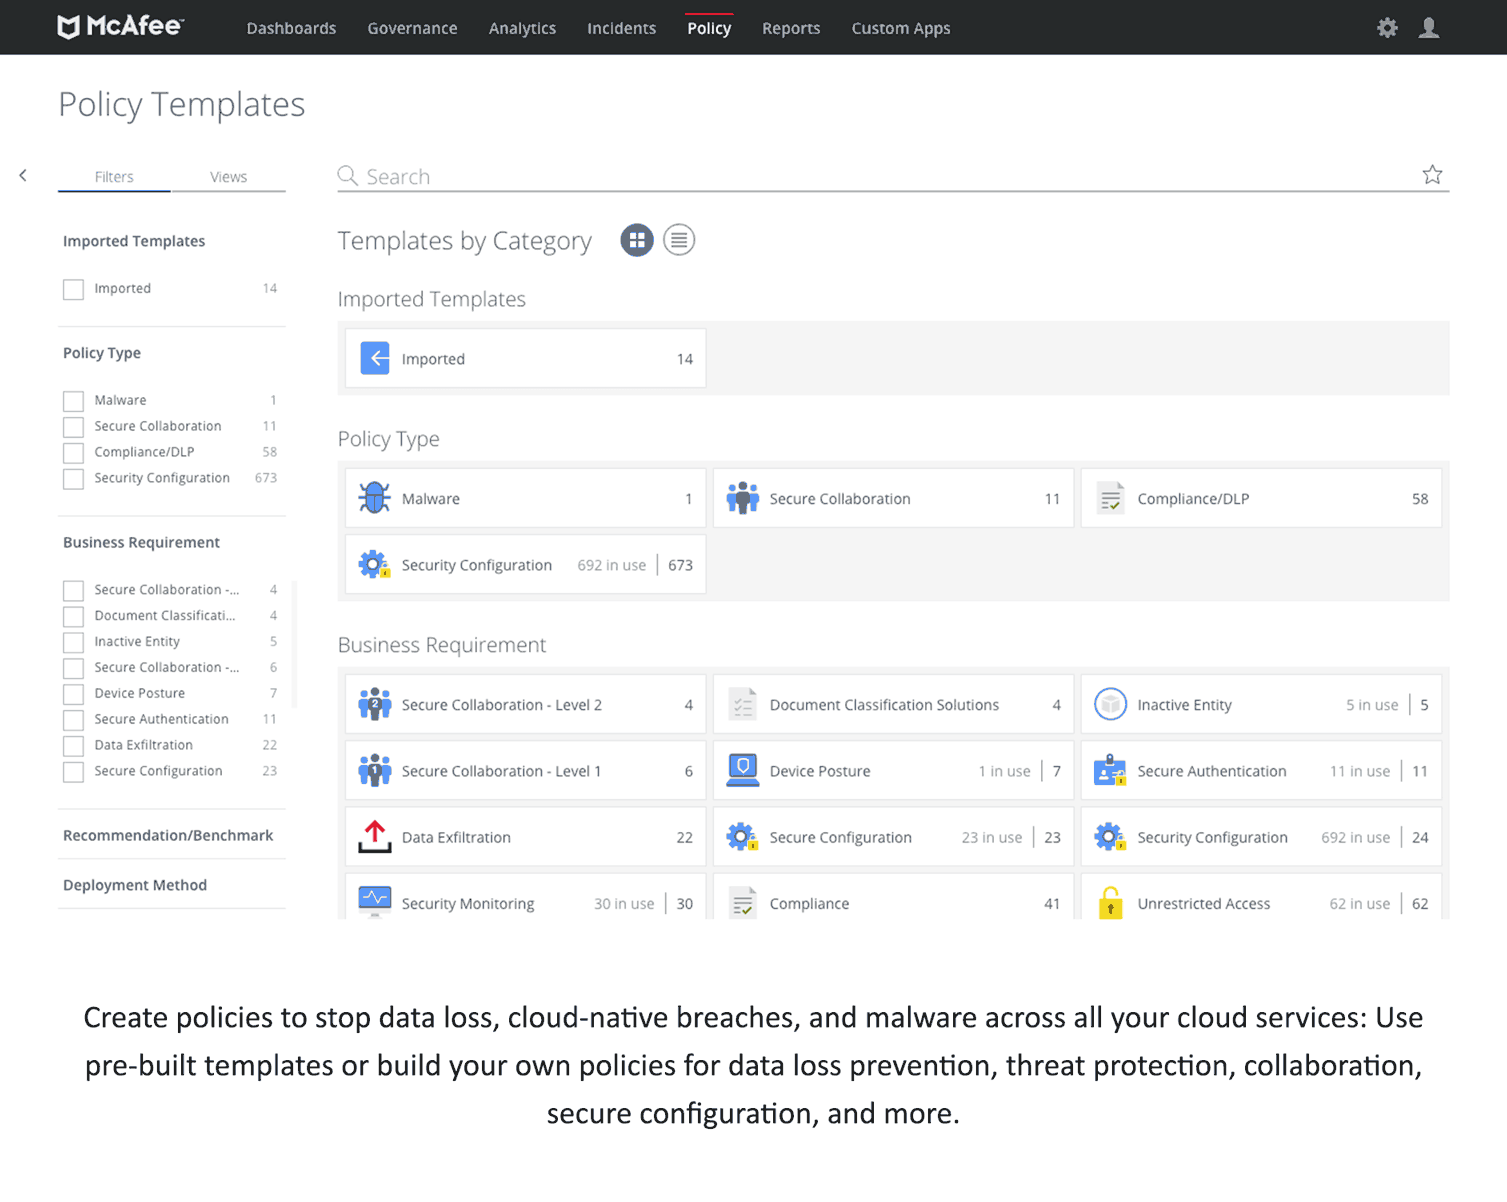Click the Security Monitoring monitor icon
The image size is (1507, 1202).
point(375,901)
